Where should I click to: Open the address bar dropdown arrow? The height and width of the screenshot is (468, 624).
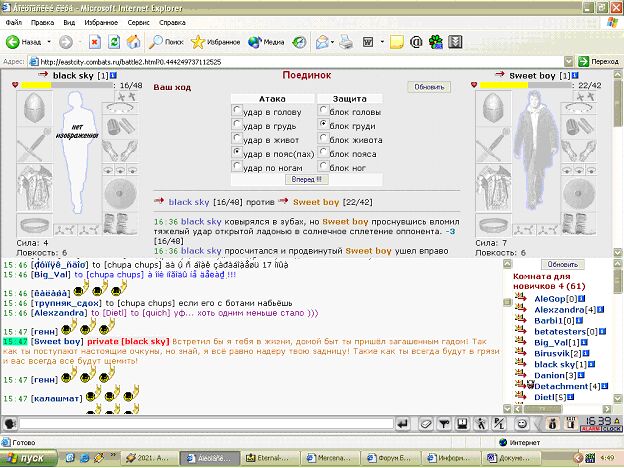coord(569,62)
